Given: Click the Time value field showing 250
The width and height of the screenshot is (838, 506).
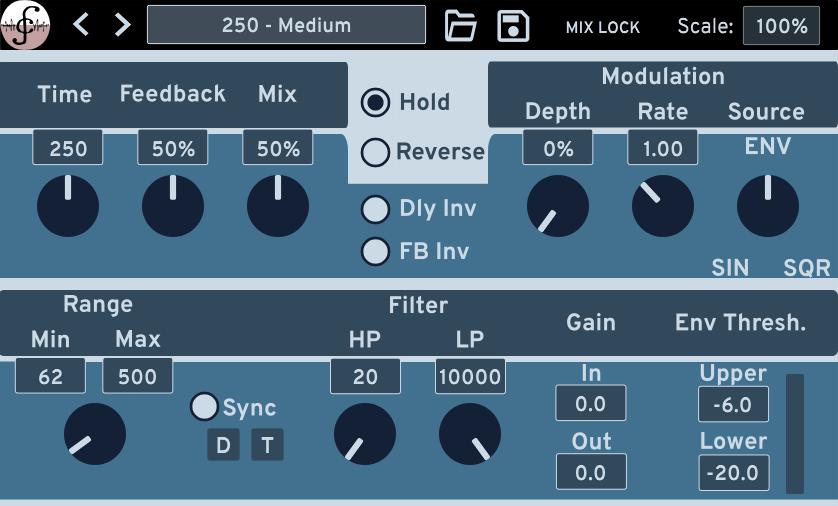Looking at the screenshot, I should (x=68, y=149).
